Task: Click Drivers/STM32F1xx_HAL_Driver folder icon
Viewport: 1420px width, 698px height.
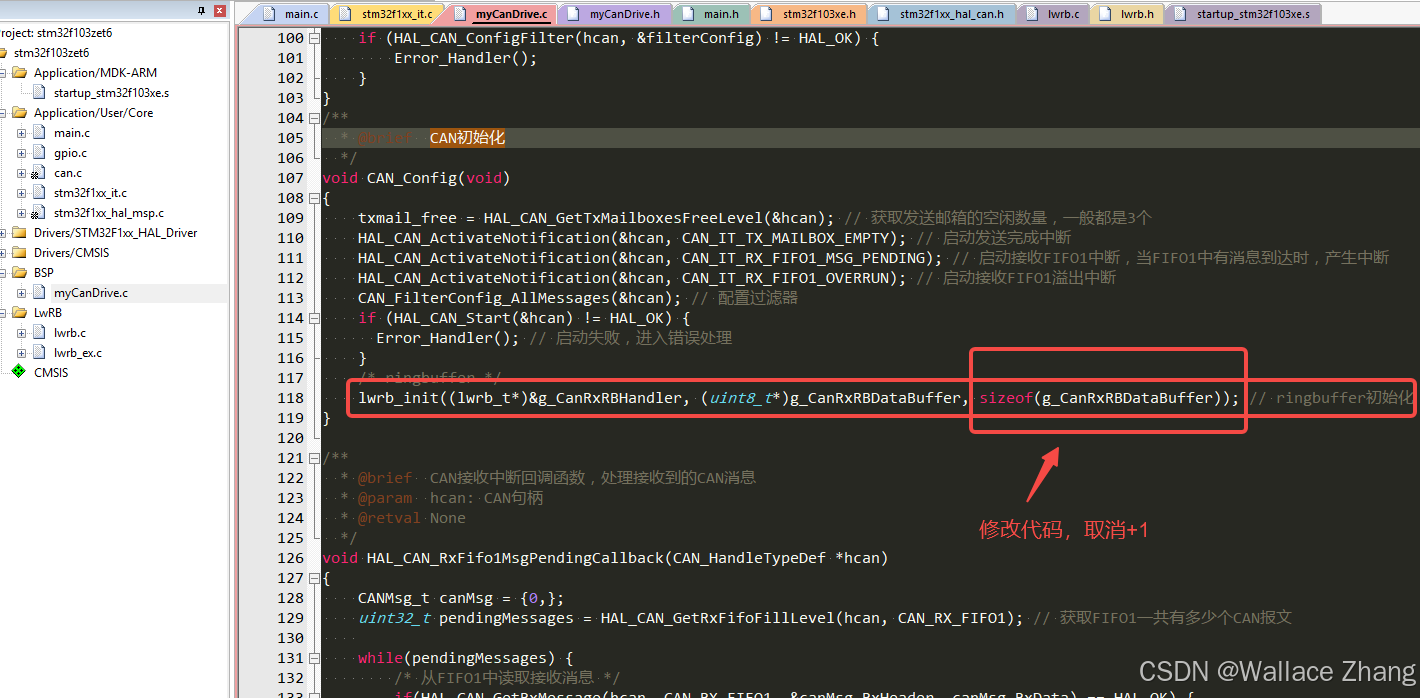Action: (x=19, y=233)
